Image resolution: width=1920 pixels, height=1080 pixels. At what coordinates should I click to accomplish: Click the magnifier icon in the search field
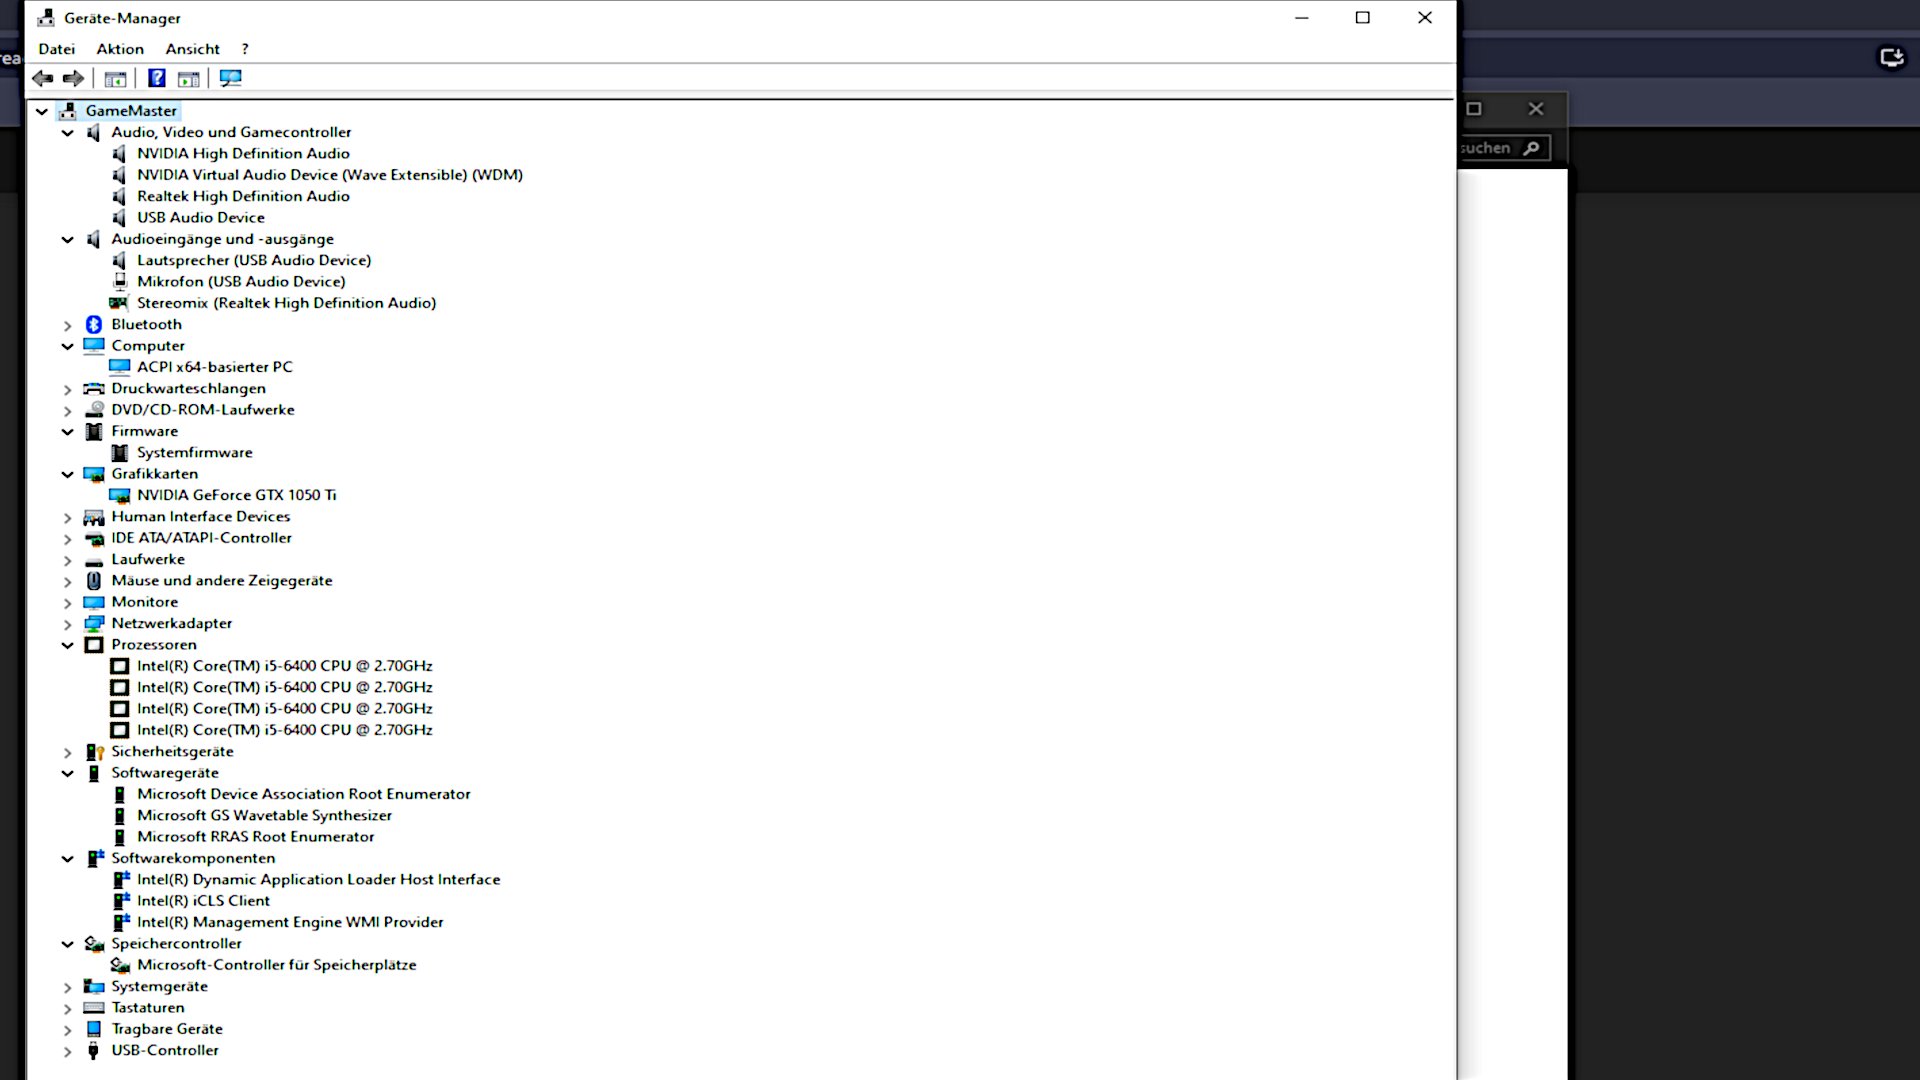1531,148
